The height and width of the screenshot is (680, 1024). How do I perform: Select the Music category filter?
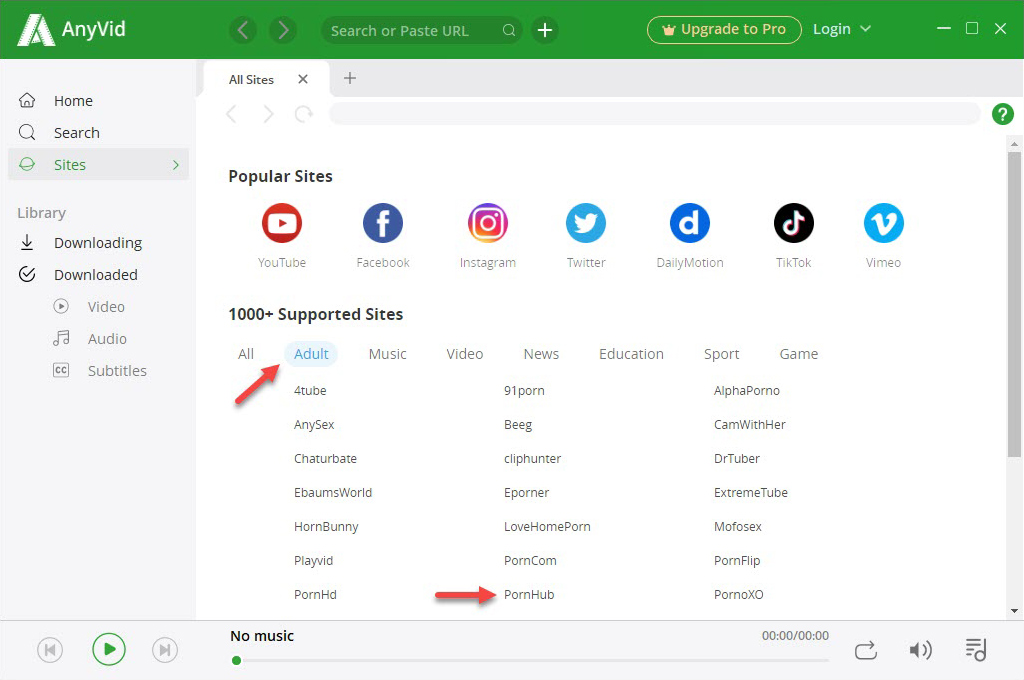pyautogui.click(x=387, y=354)
